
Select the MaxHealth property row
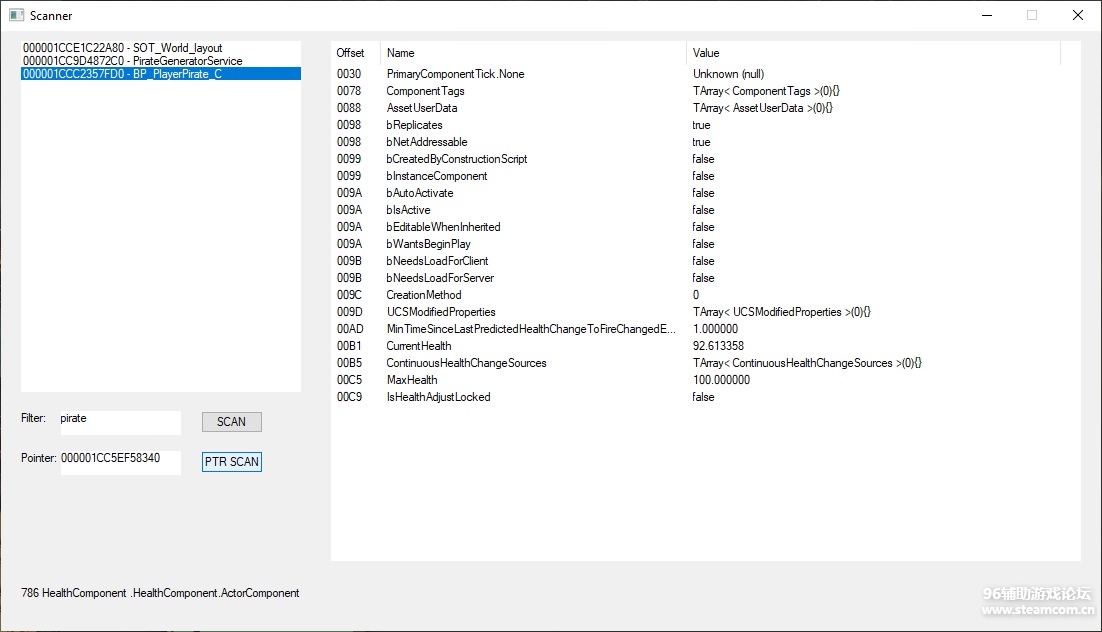[412, 380]
